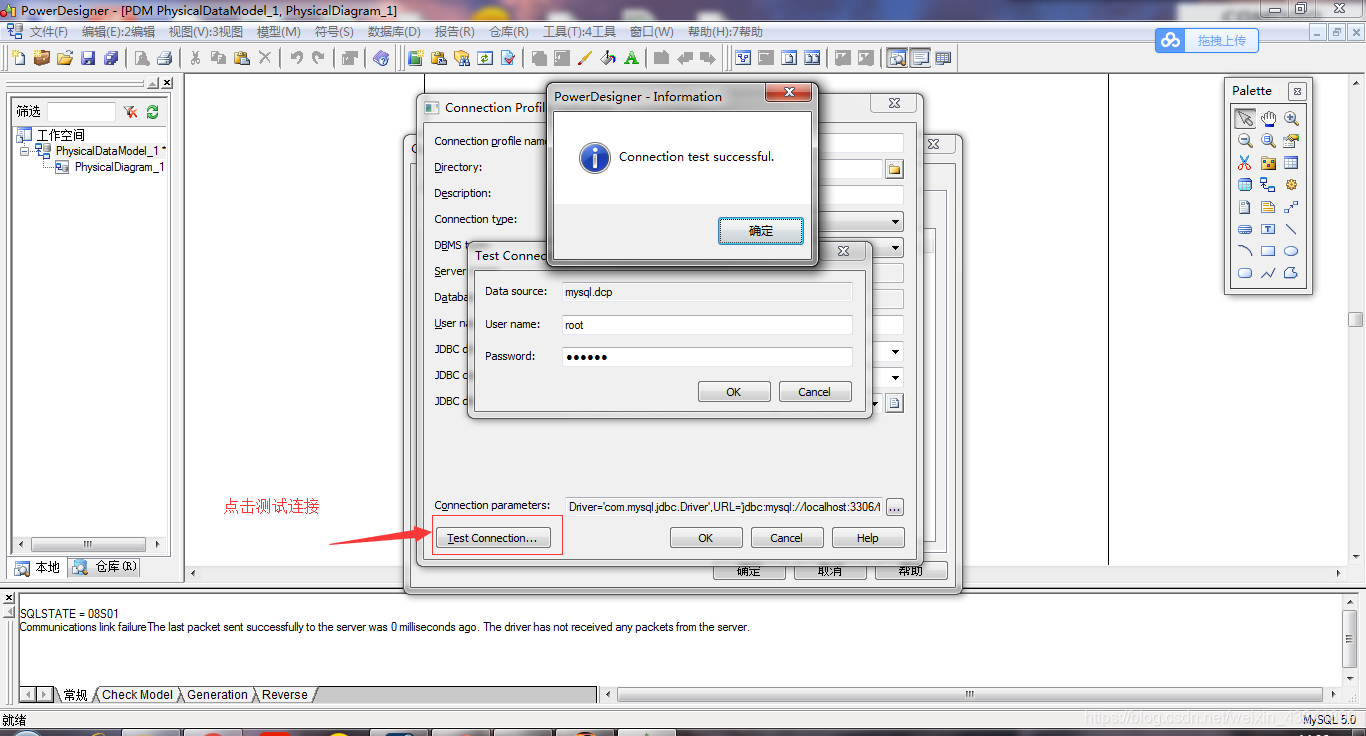The image size is (1366, 736).
Task: Select the scissors Delete tool in Palette
Action: click(1244, 163)
